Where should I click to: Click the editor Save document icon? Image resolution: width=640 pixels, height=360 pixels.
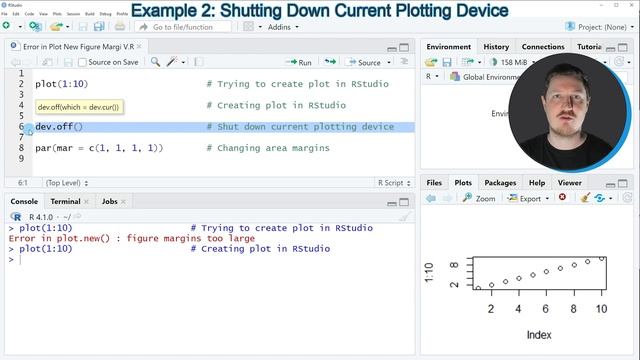(68, 62)
